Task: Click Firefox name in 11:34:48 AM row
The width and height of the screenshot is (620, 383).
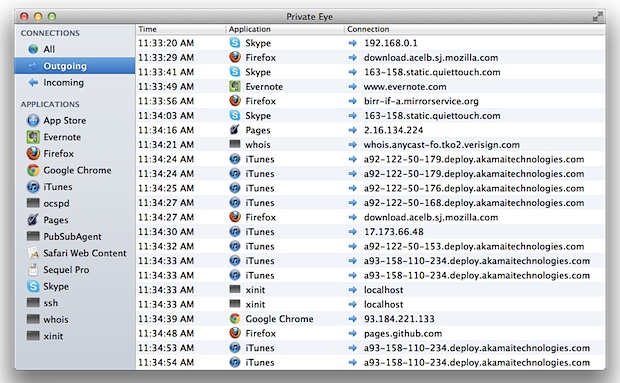Action: tap(261, 333)
